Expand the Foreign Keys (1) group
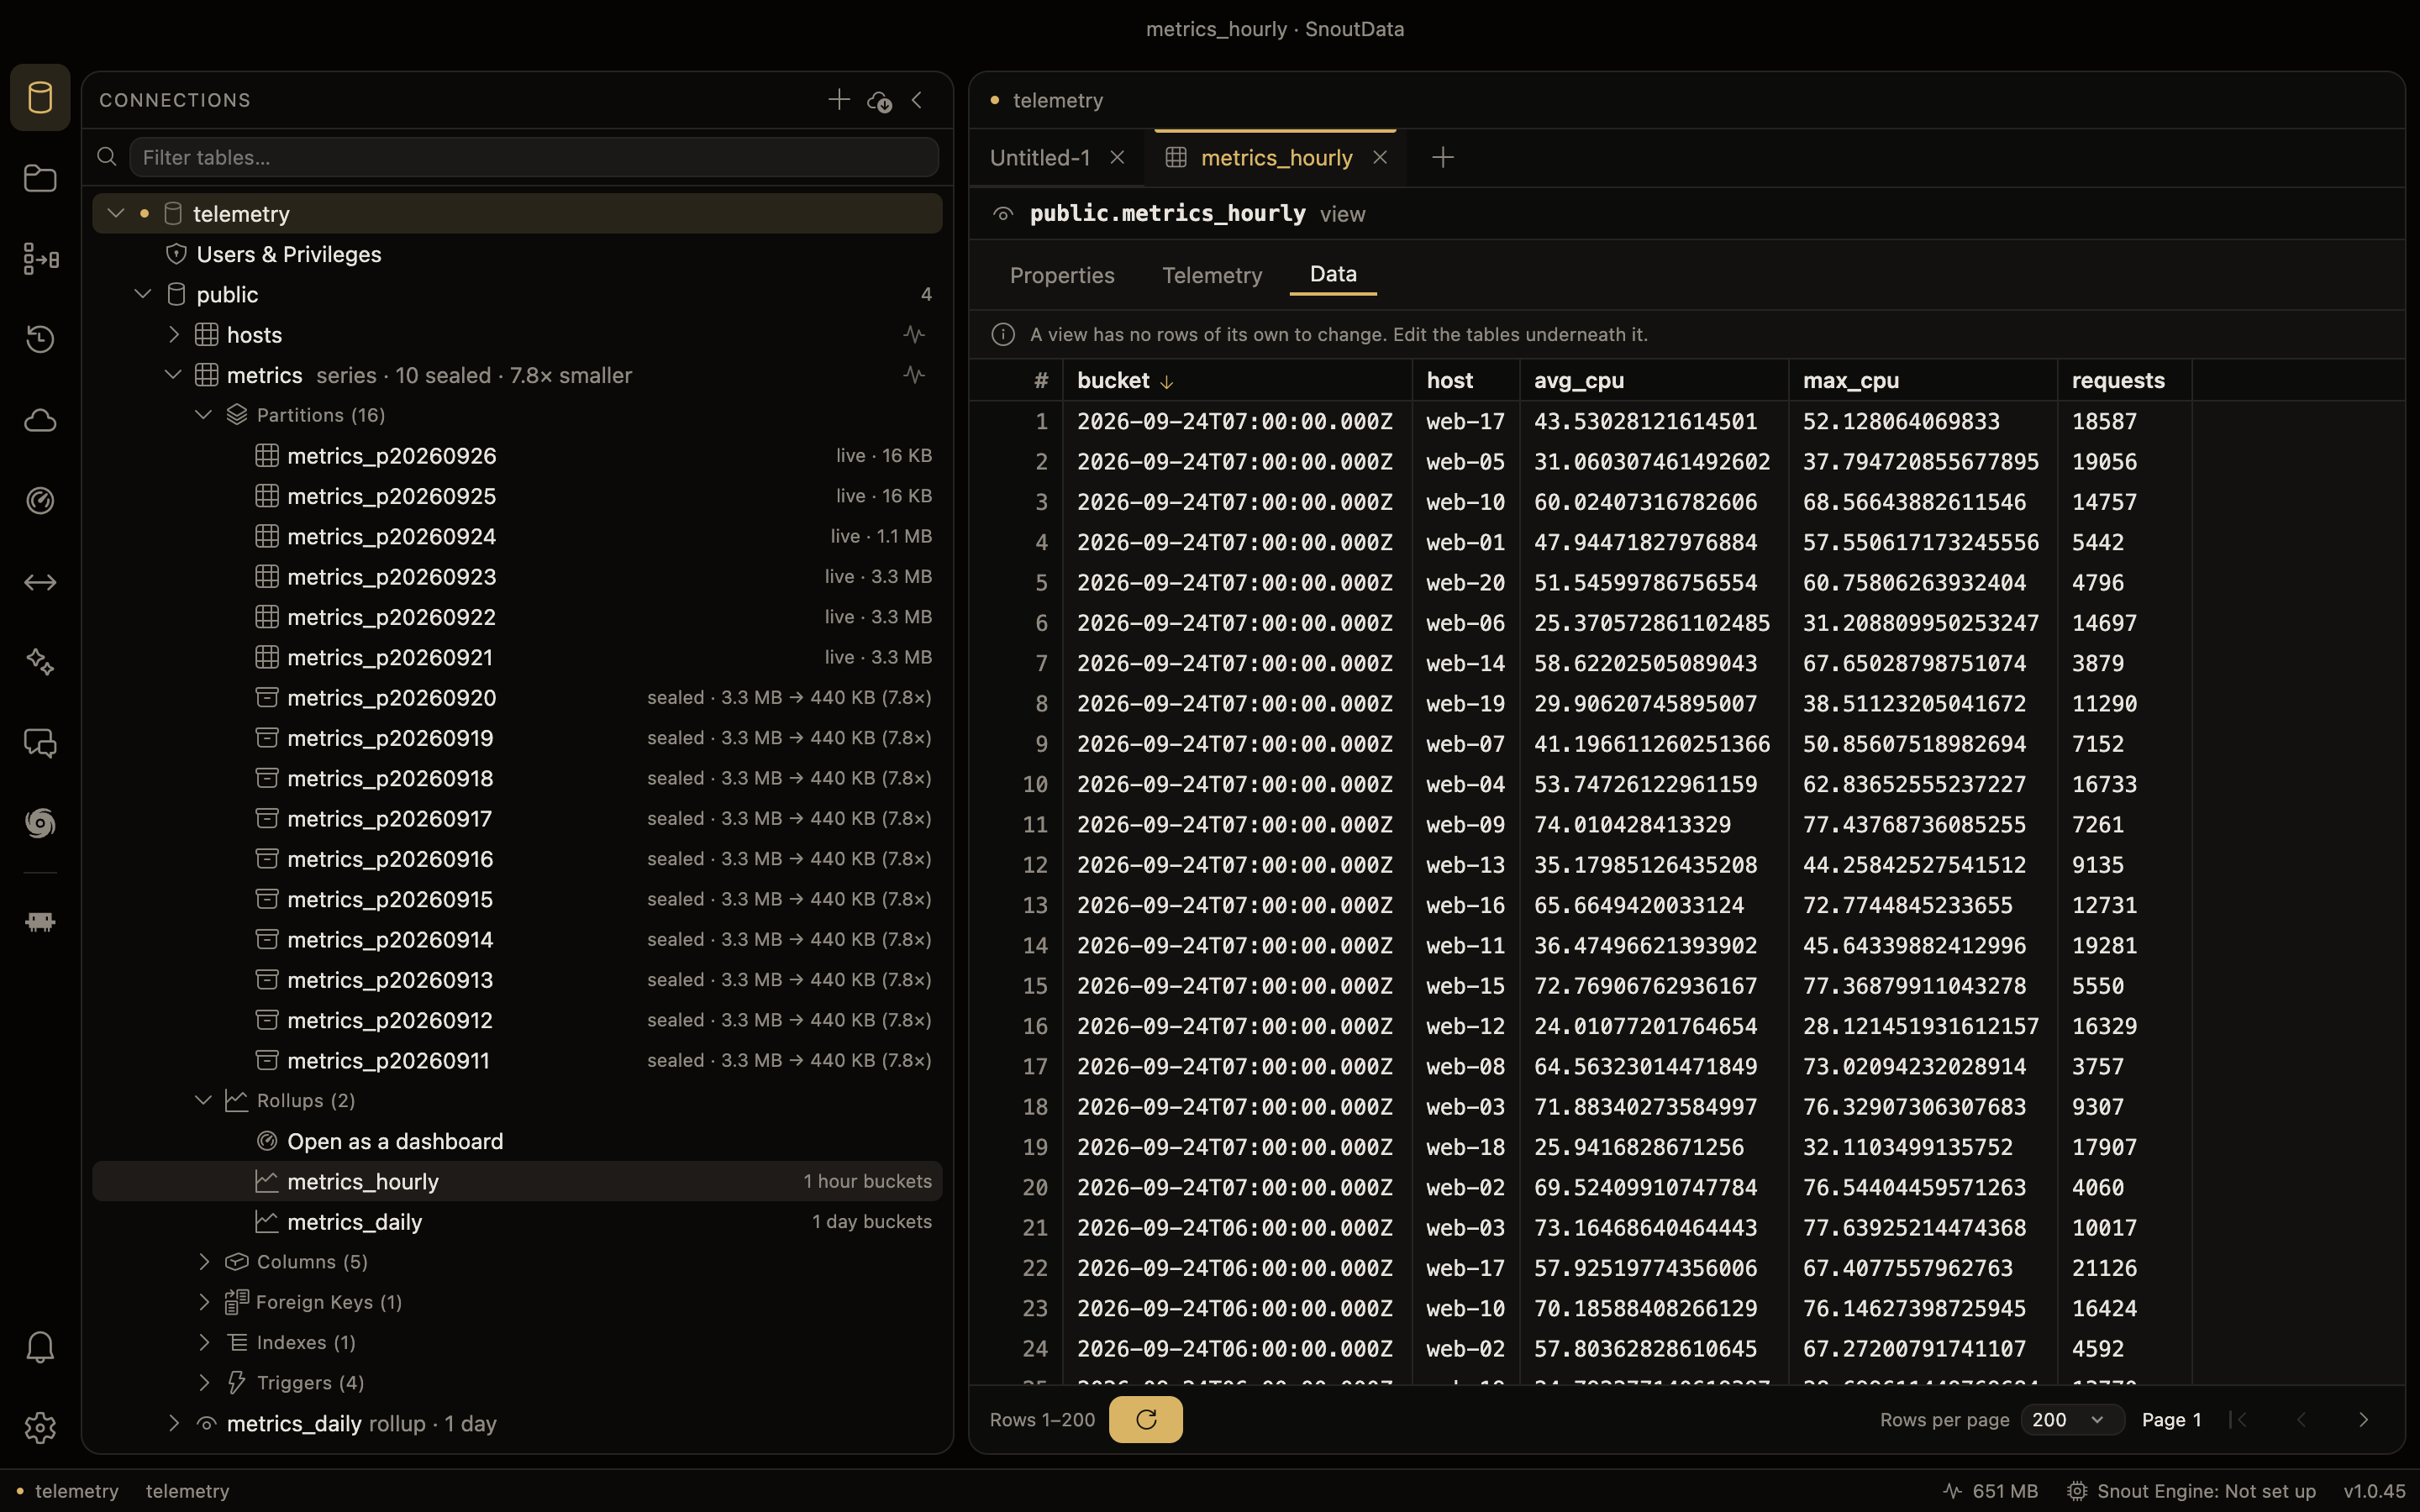Screen dimensions: 2420x1512 [x=204, y=1302]
